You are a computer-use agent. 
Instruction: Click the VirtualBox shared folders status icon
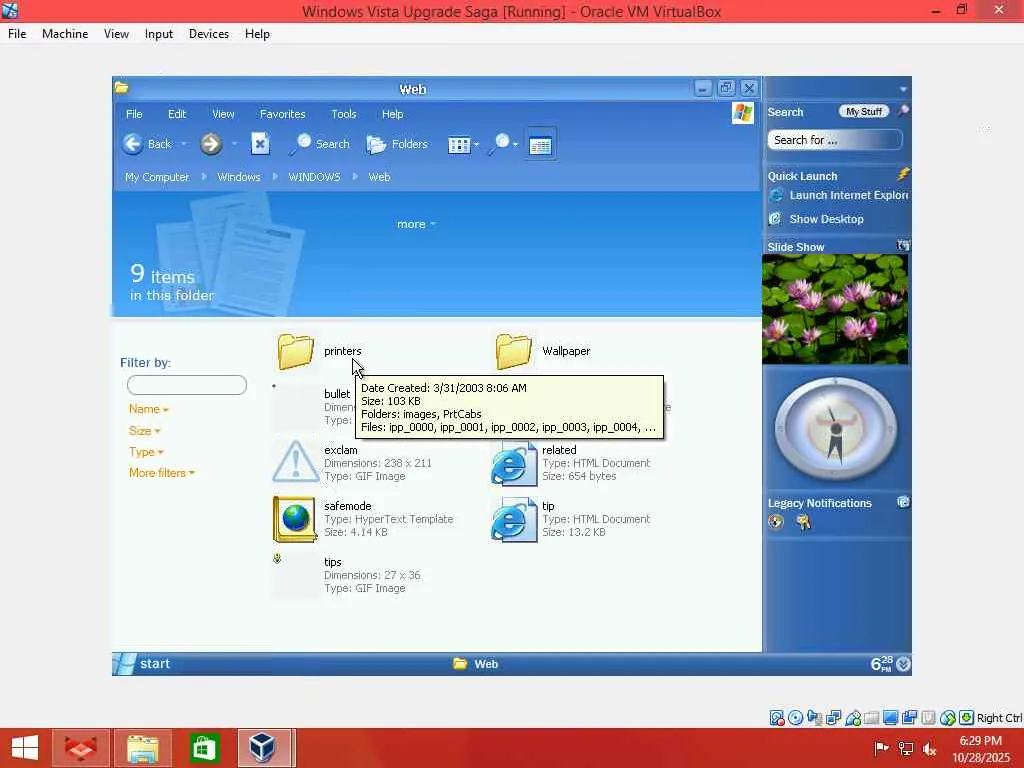pyautogui.click(x=871, y=718)
